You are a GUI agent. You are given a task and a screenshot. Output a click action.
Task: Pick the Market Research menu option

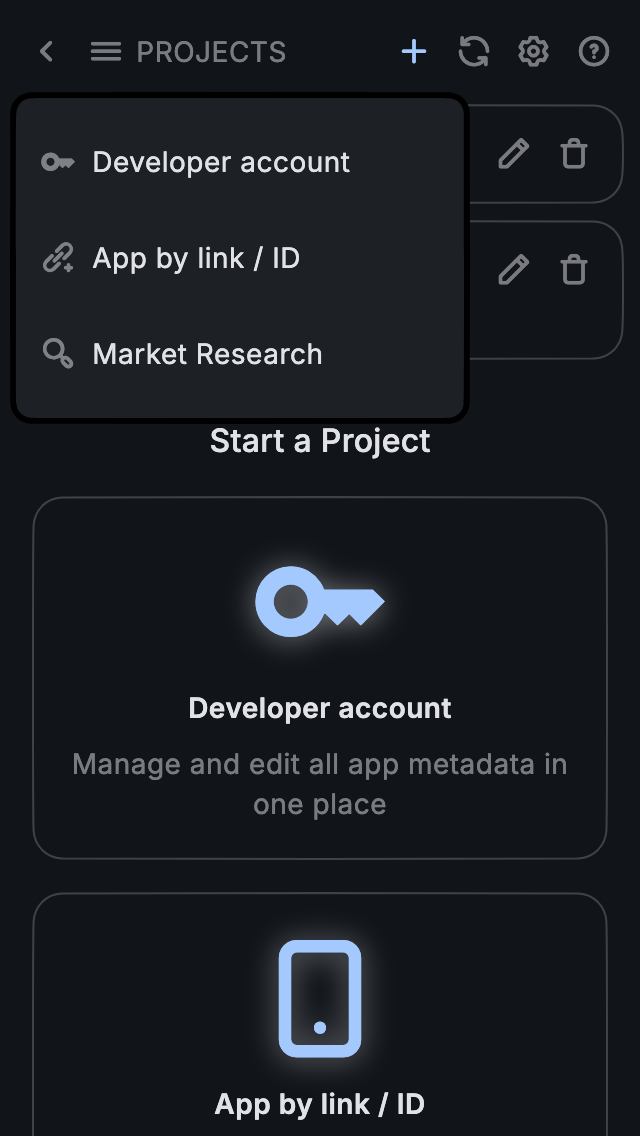(207, 354)
